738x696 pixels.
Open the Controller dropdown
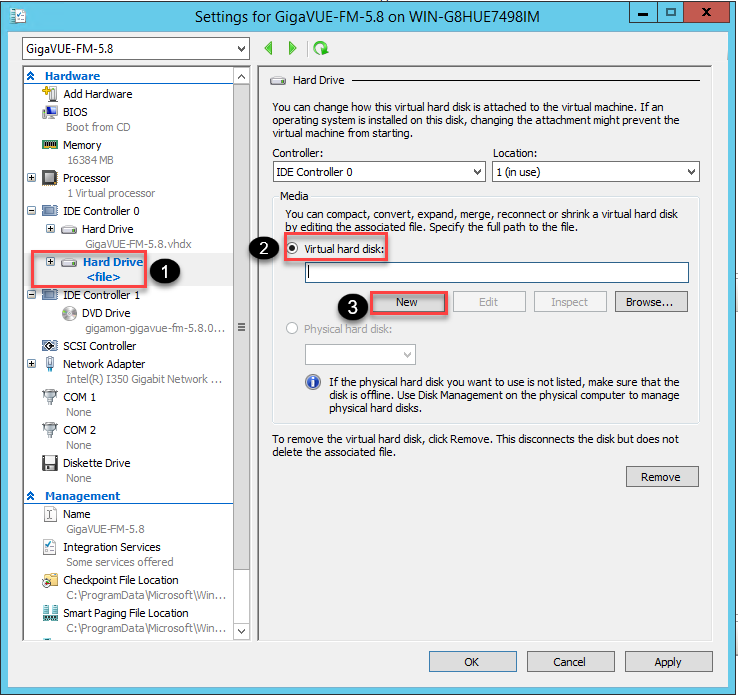point(379,172)
